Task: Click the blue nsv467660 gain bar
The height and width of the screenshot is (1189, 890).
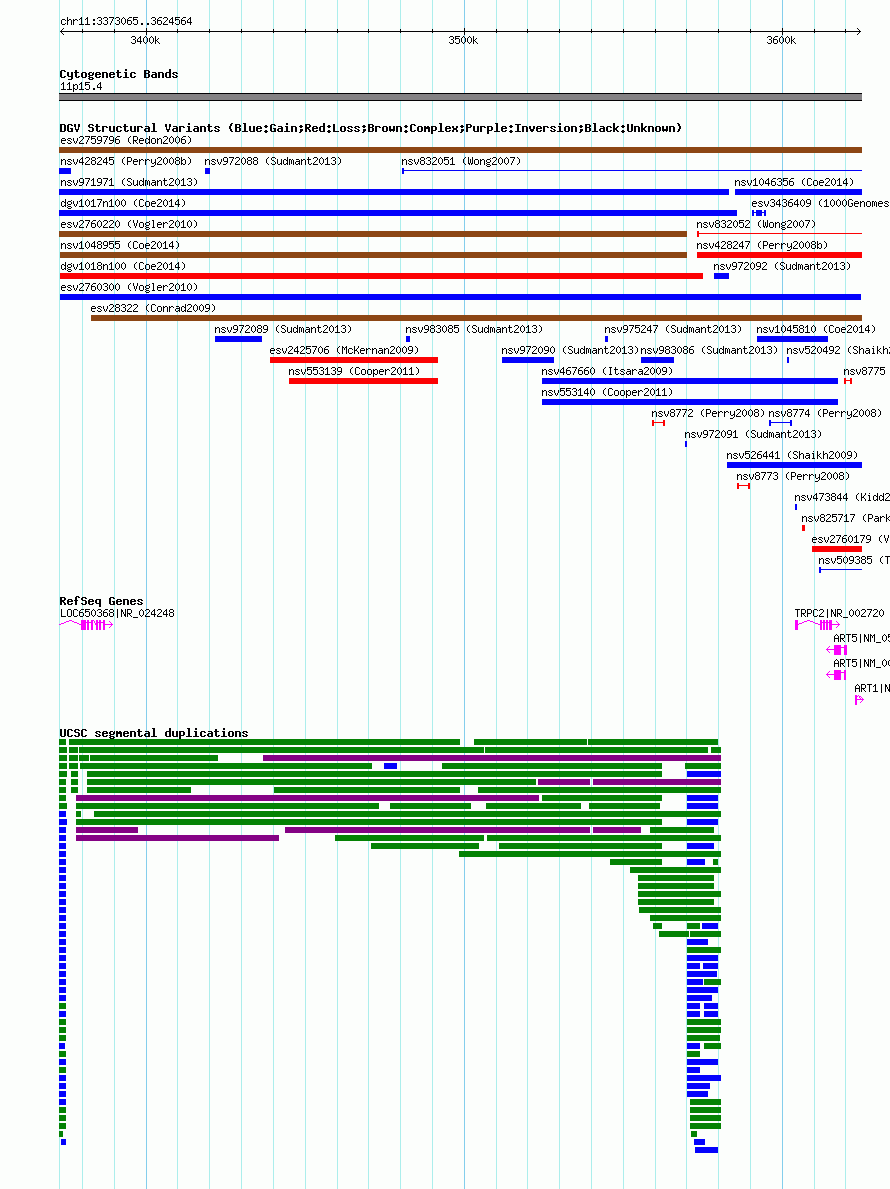Action: pyautogui.click(x=690, y=381)
